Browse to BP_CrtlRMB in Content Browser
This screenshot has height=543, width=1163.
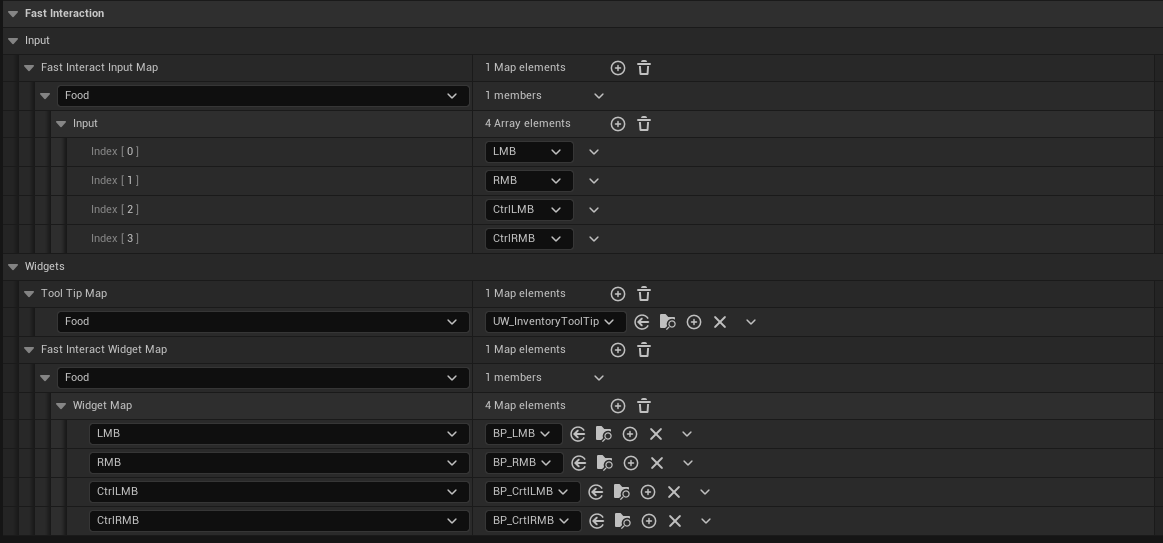pyautogui.click(x=622, y=521)
